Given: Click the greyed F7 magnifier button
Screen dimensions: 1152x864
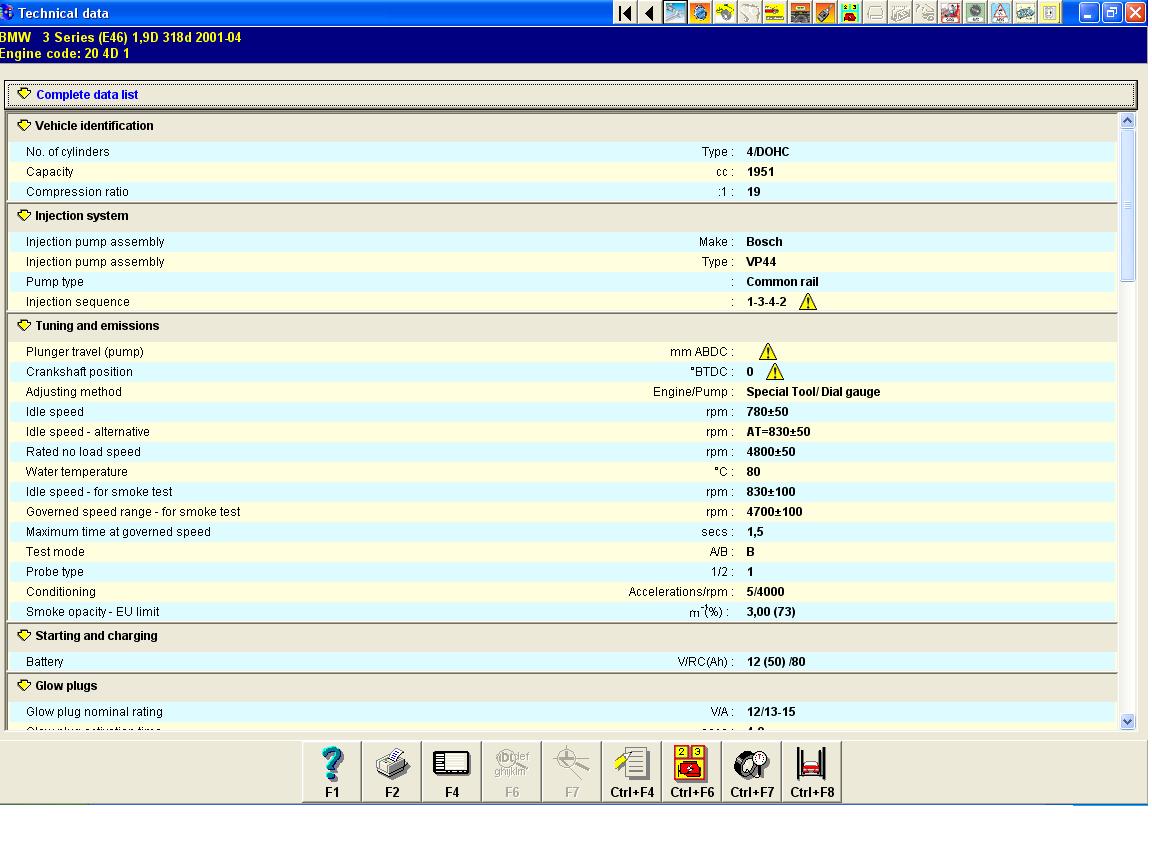Looking at the screenshot, I should click(x=572, y=771).
